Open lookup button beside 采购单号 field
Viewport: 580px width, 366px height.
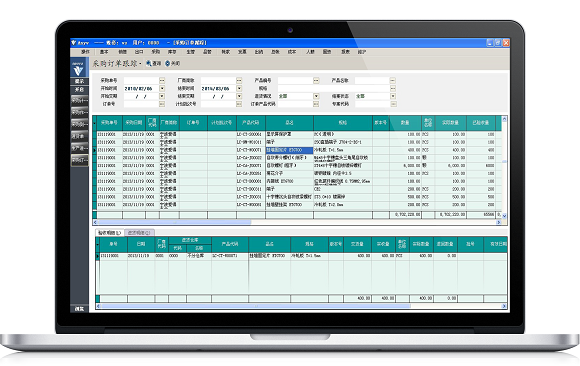[x=162, y=80]
